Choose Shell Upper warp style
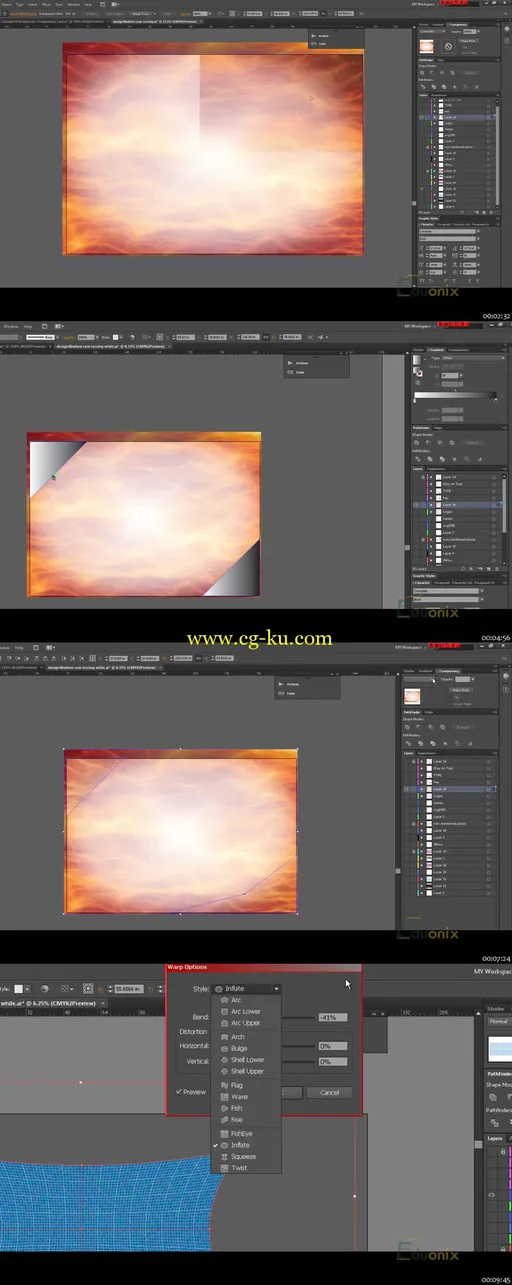Screen dimensions: 512x1285 coord(246,1071)
